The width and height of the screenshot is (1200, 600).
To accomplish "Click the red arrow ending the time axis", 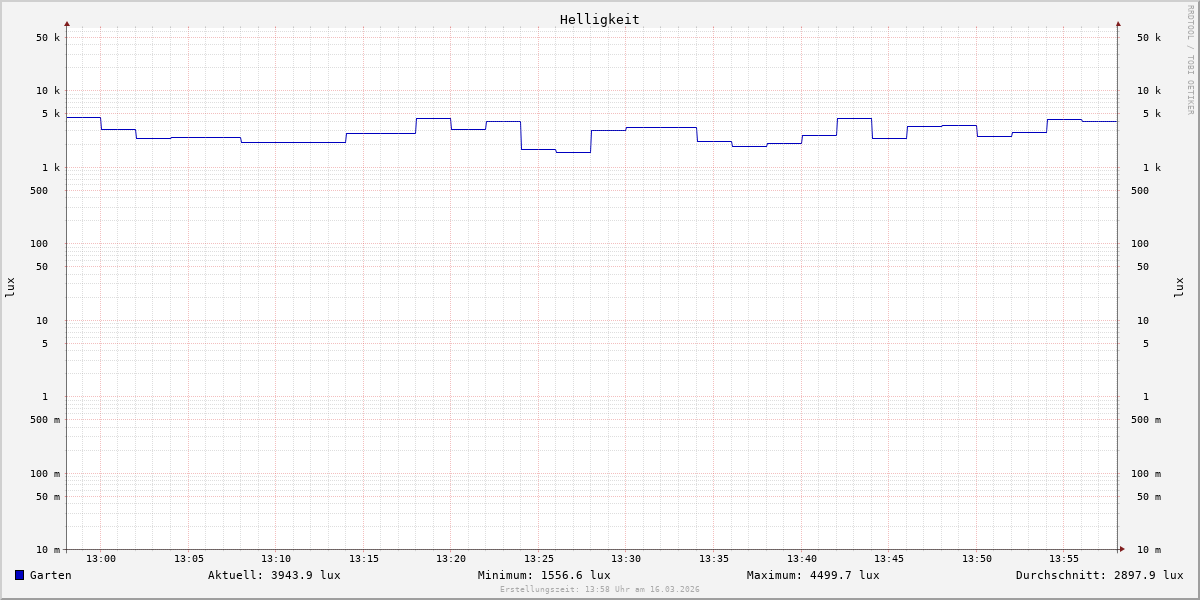I will point(1122,549).
